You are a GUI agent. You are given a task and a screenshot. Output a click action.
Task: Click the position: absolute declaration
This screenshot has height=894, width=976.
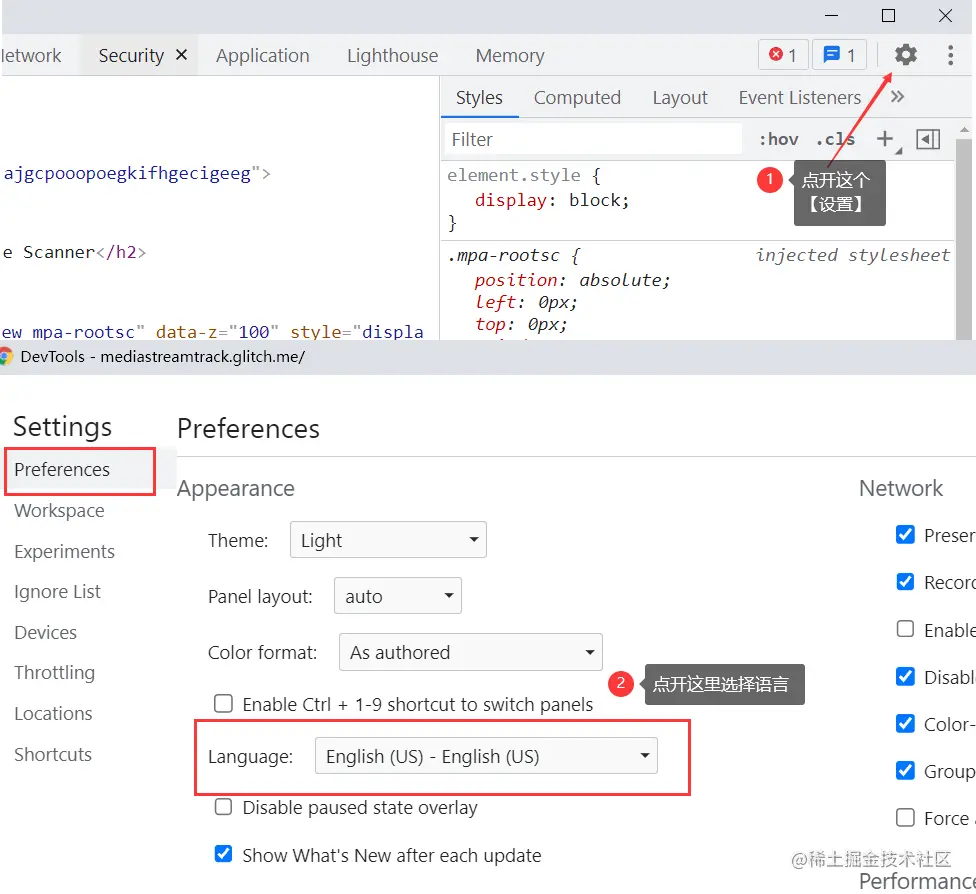click(572, 280)
